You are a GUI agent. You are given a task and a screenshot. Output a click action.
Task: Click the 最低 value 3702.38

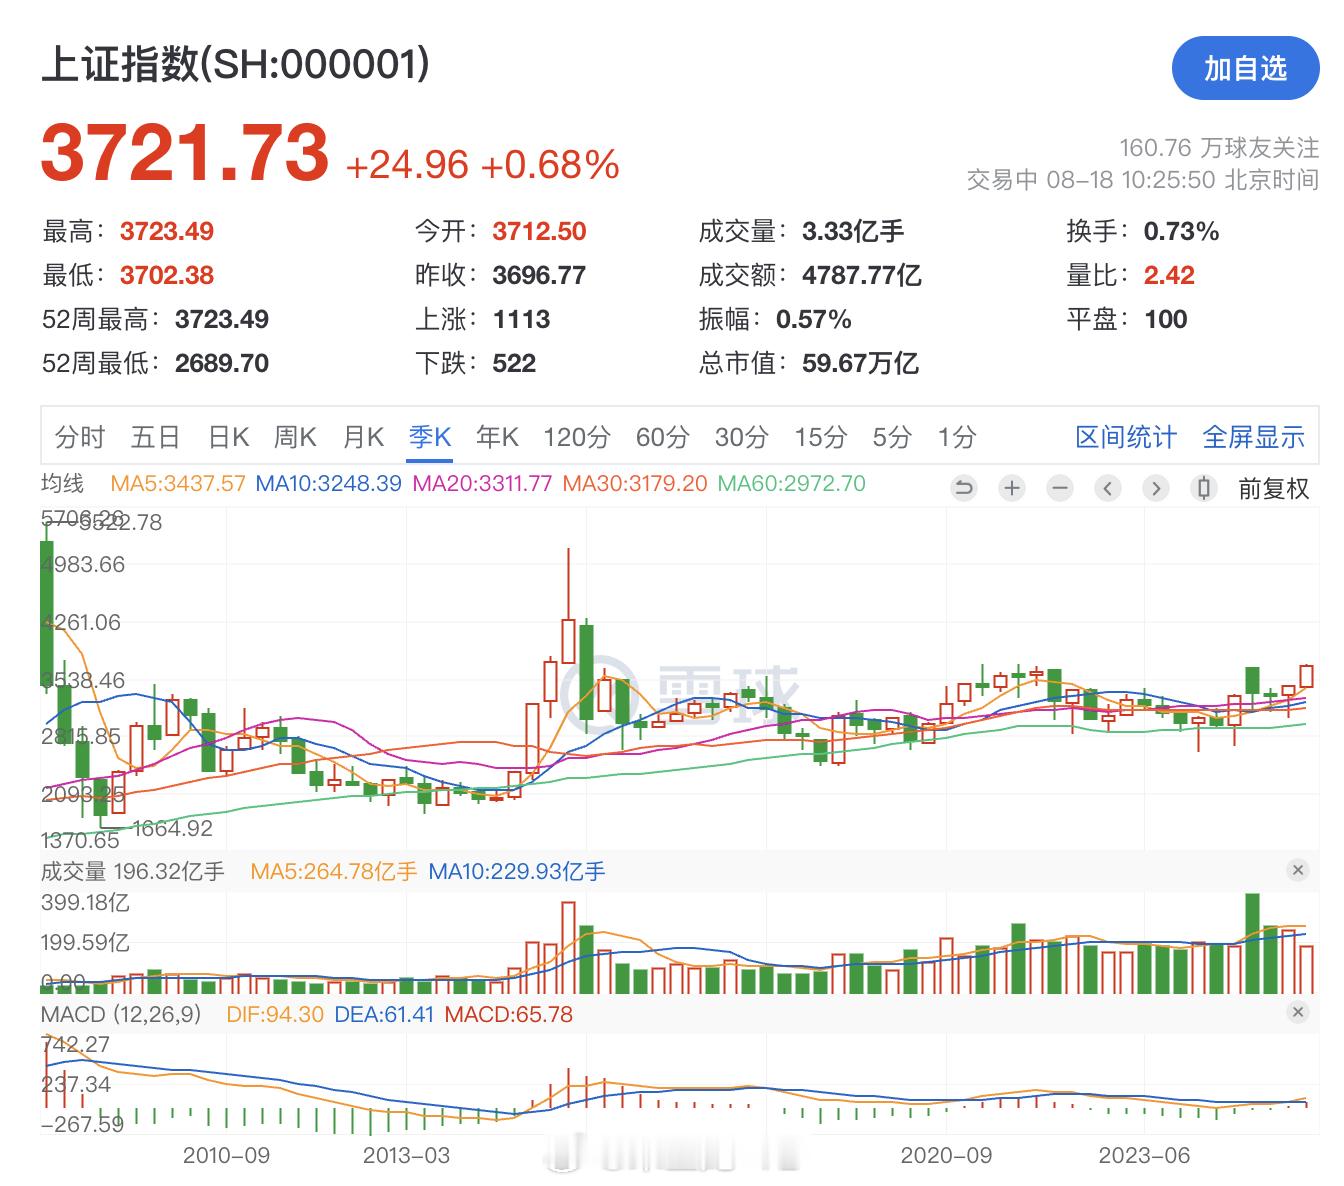[x=167, y=276]
